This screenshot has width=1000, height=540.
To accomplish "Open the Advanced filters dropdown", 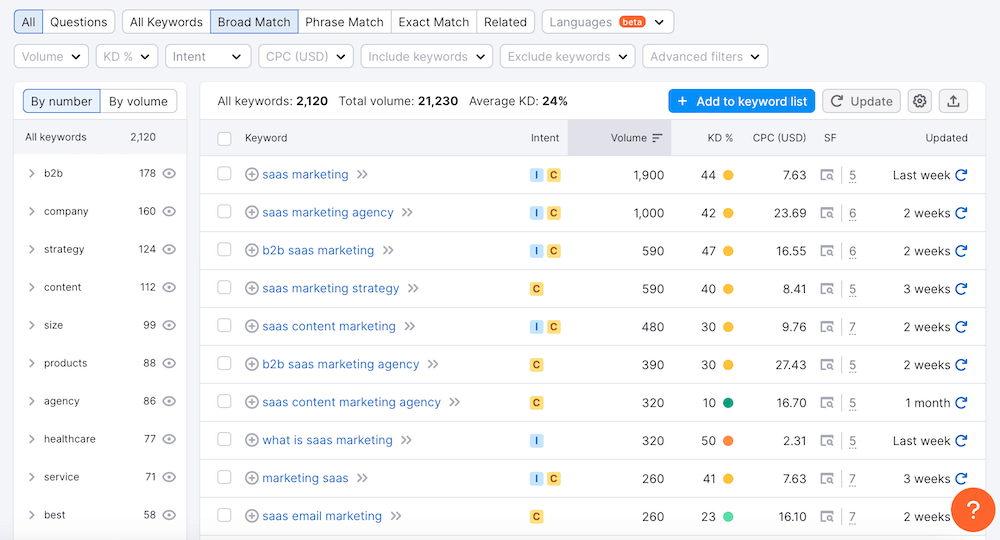I will click(705, 57).
